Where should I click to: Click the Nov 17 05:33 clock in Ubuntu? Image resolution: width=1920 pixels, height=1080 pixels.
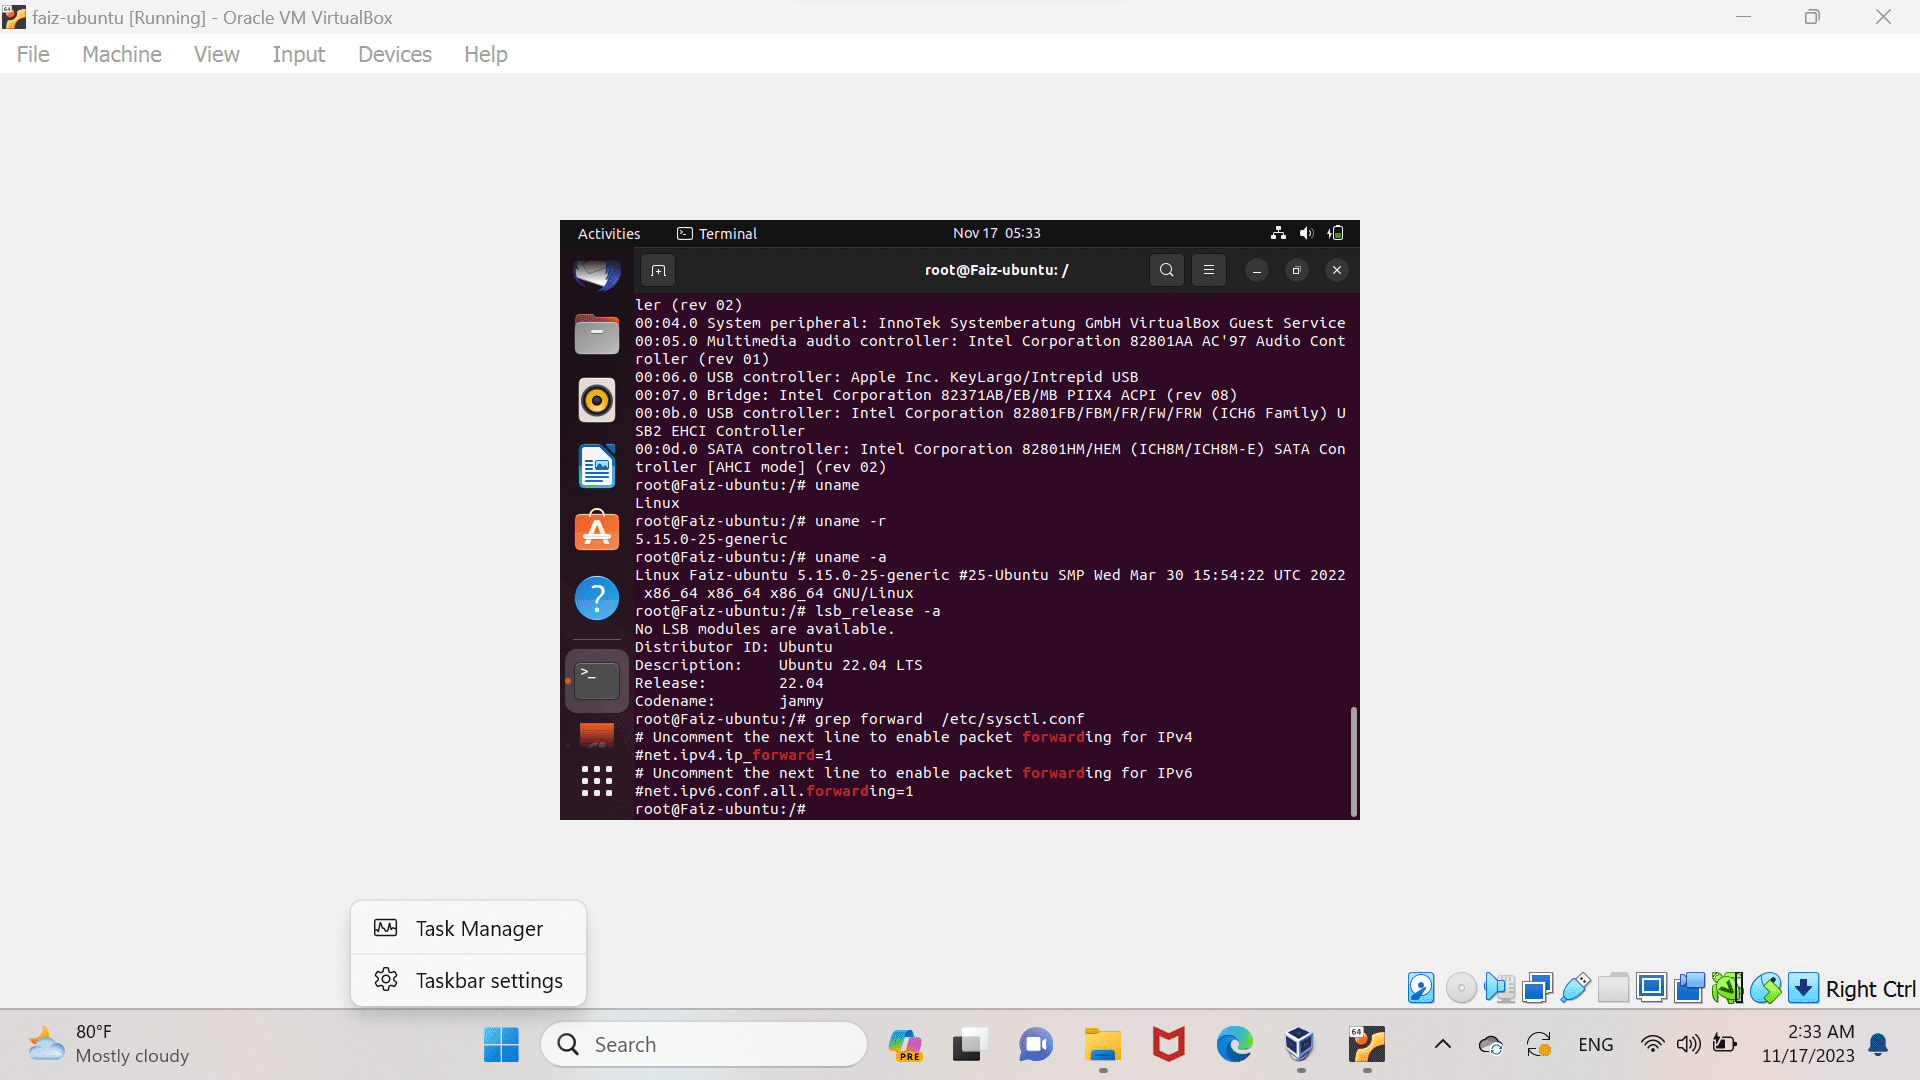coord(997,233)
